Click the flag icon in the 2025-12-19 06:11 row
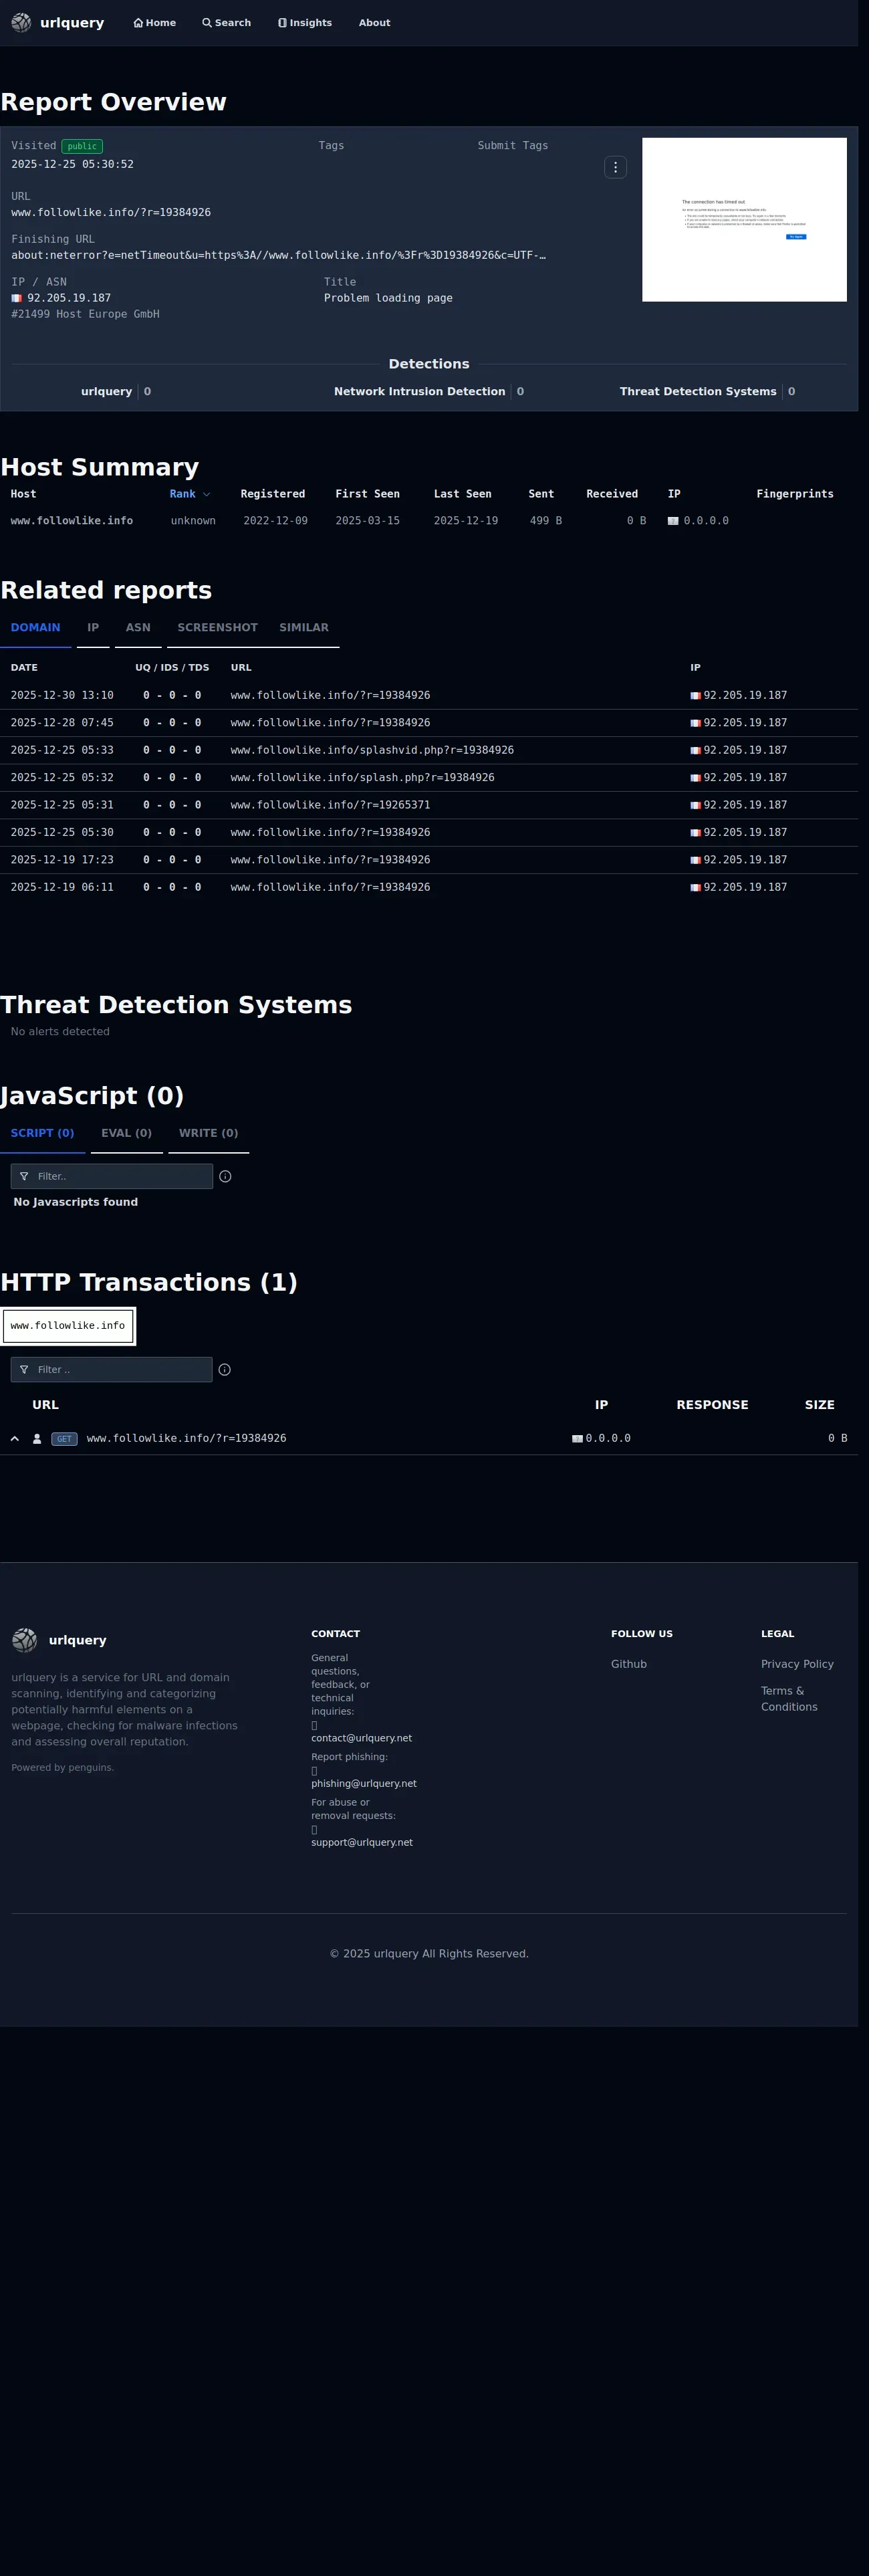The width and height of the screenshot is (869, 2576). click(695, 888)
